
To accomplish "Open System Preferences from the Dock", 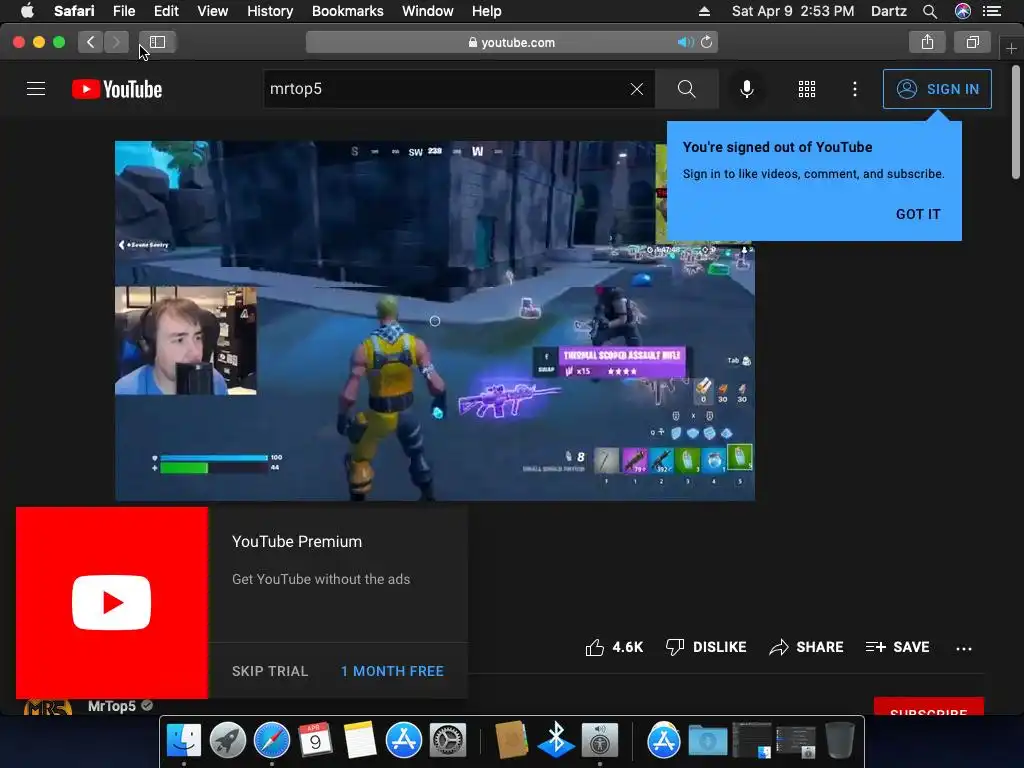I will (x=447, y=740).
